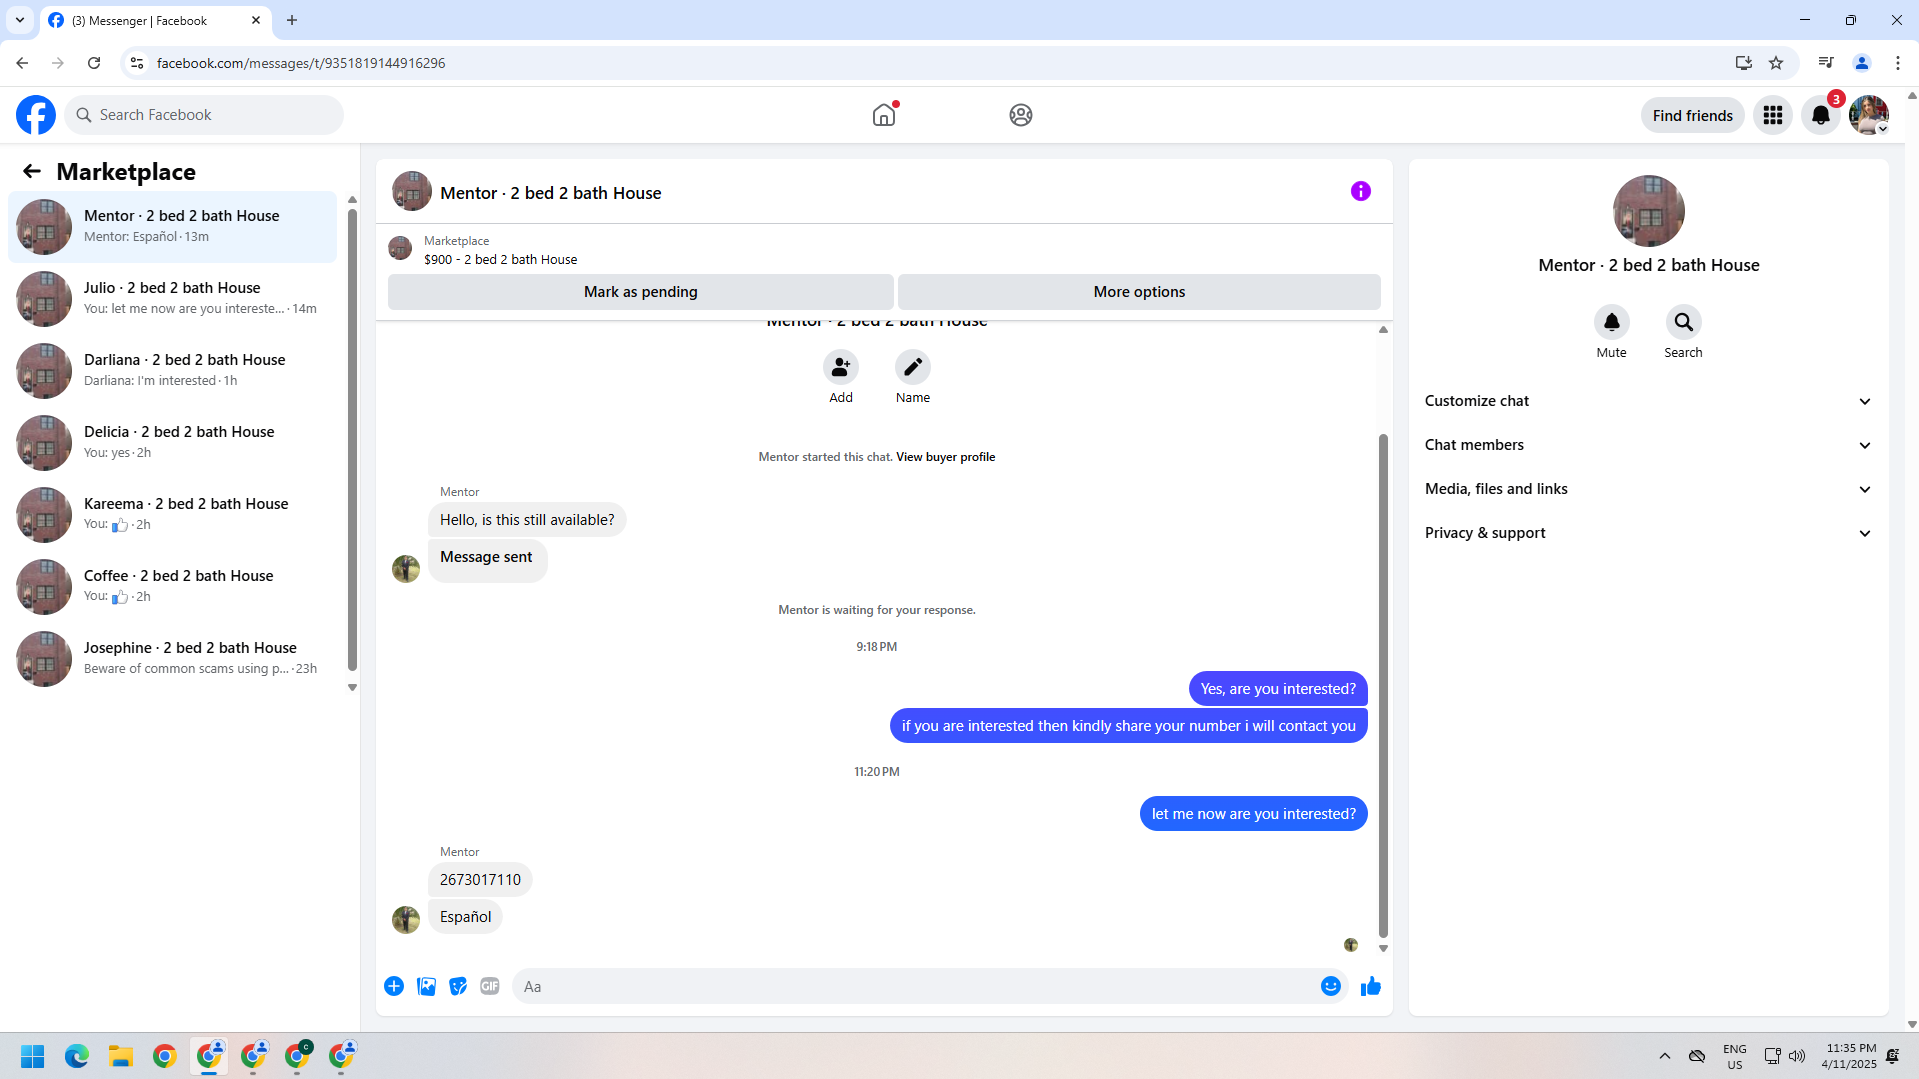Mute this conversation with the bell icon
The height and width of the screenshot is (1079, 1919).
[1612, 322]
